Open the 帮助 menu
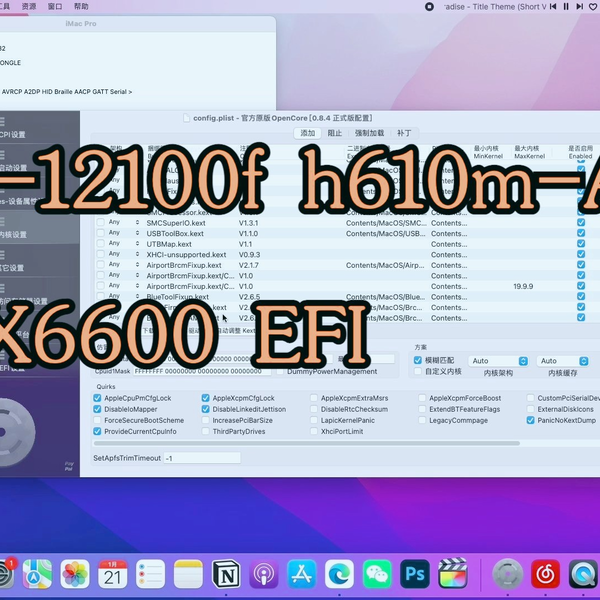Image resolution: width=600 pixels, height=600 pixels. (81, 6)
